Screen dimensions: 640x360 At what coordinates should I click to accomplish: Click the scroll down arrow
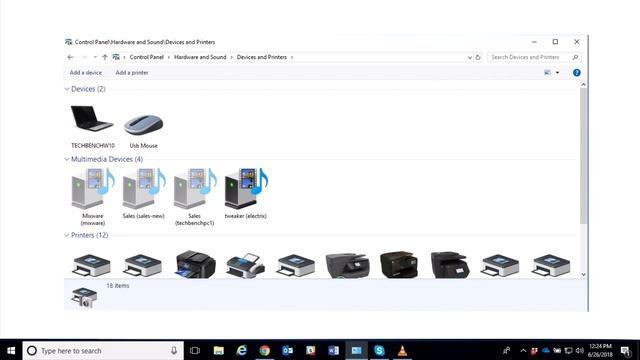[x=583, y=274]
